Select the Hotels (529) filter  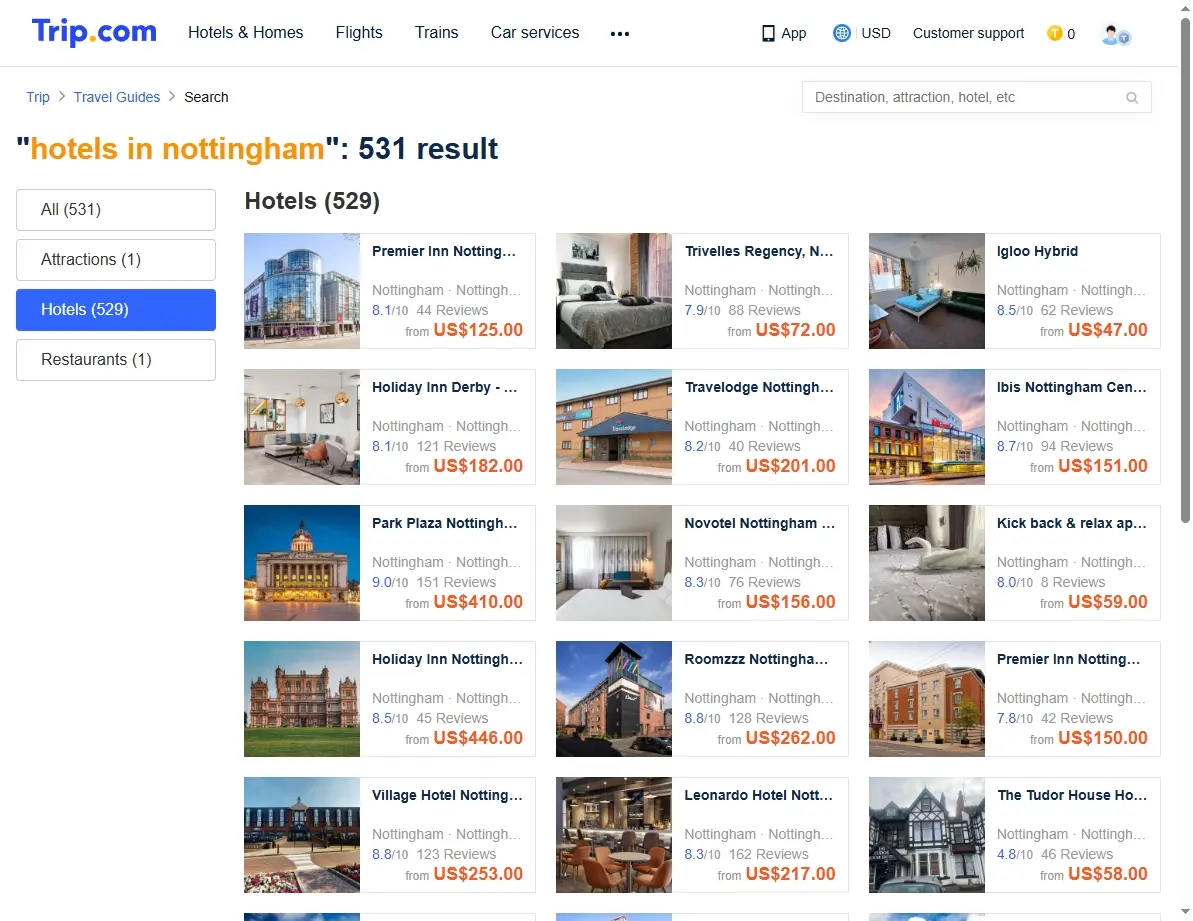click(116, 310)
